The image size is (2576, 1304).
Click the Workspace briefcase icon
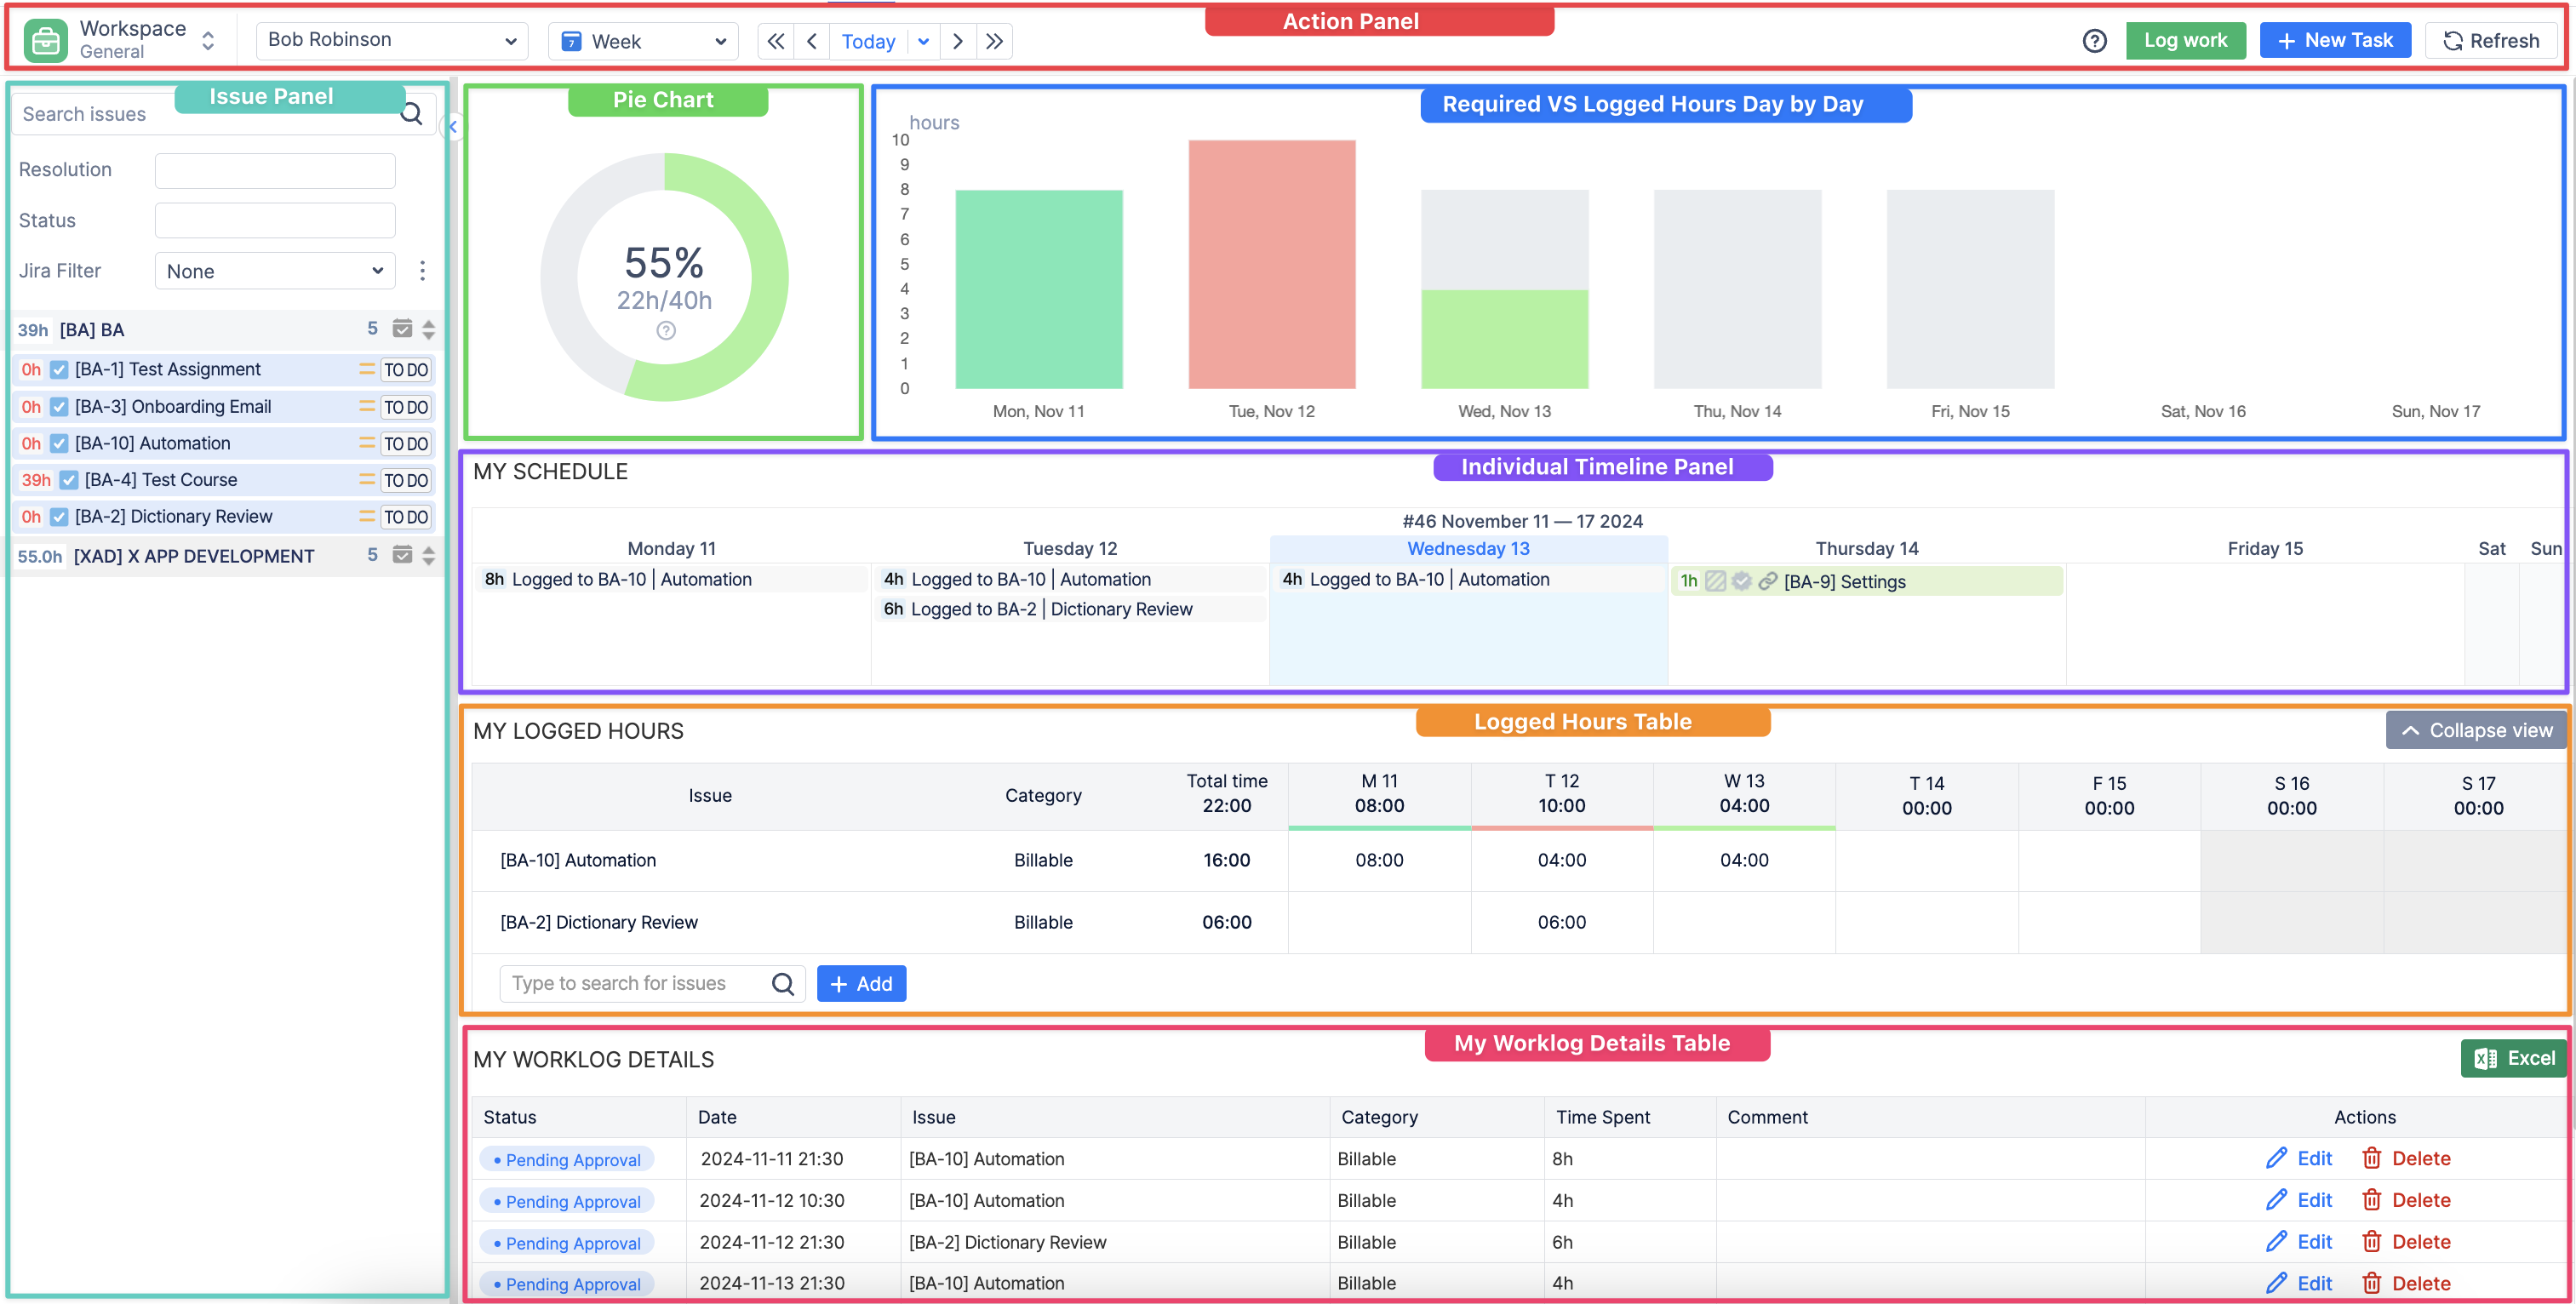(x=44, y=40)
